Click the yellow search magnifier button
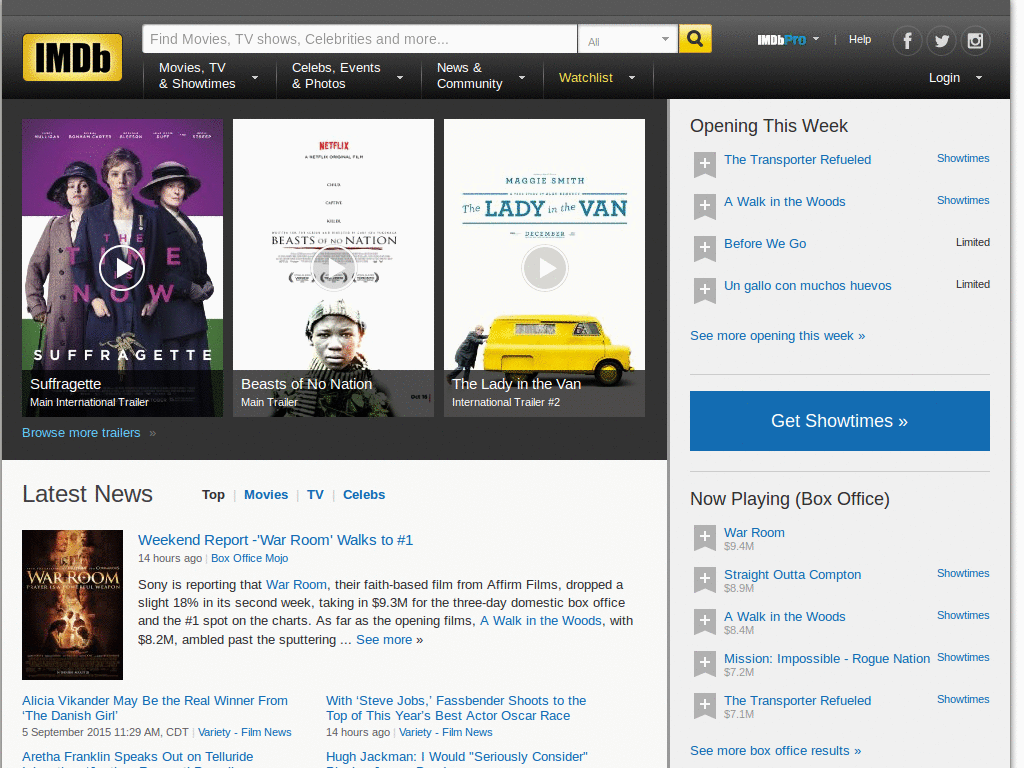Viewport: 1024px width, 768px height. click(695, 39)
